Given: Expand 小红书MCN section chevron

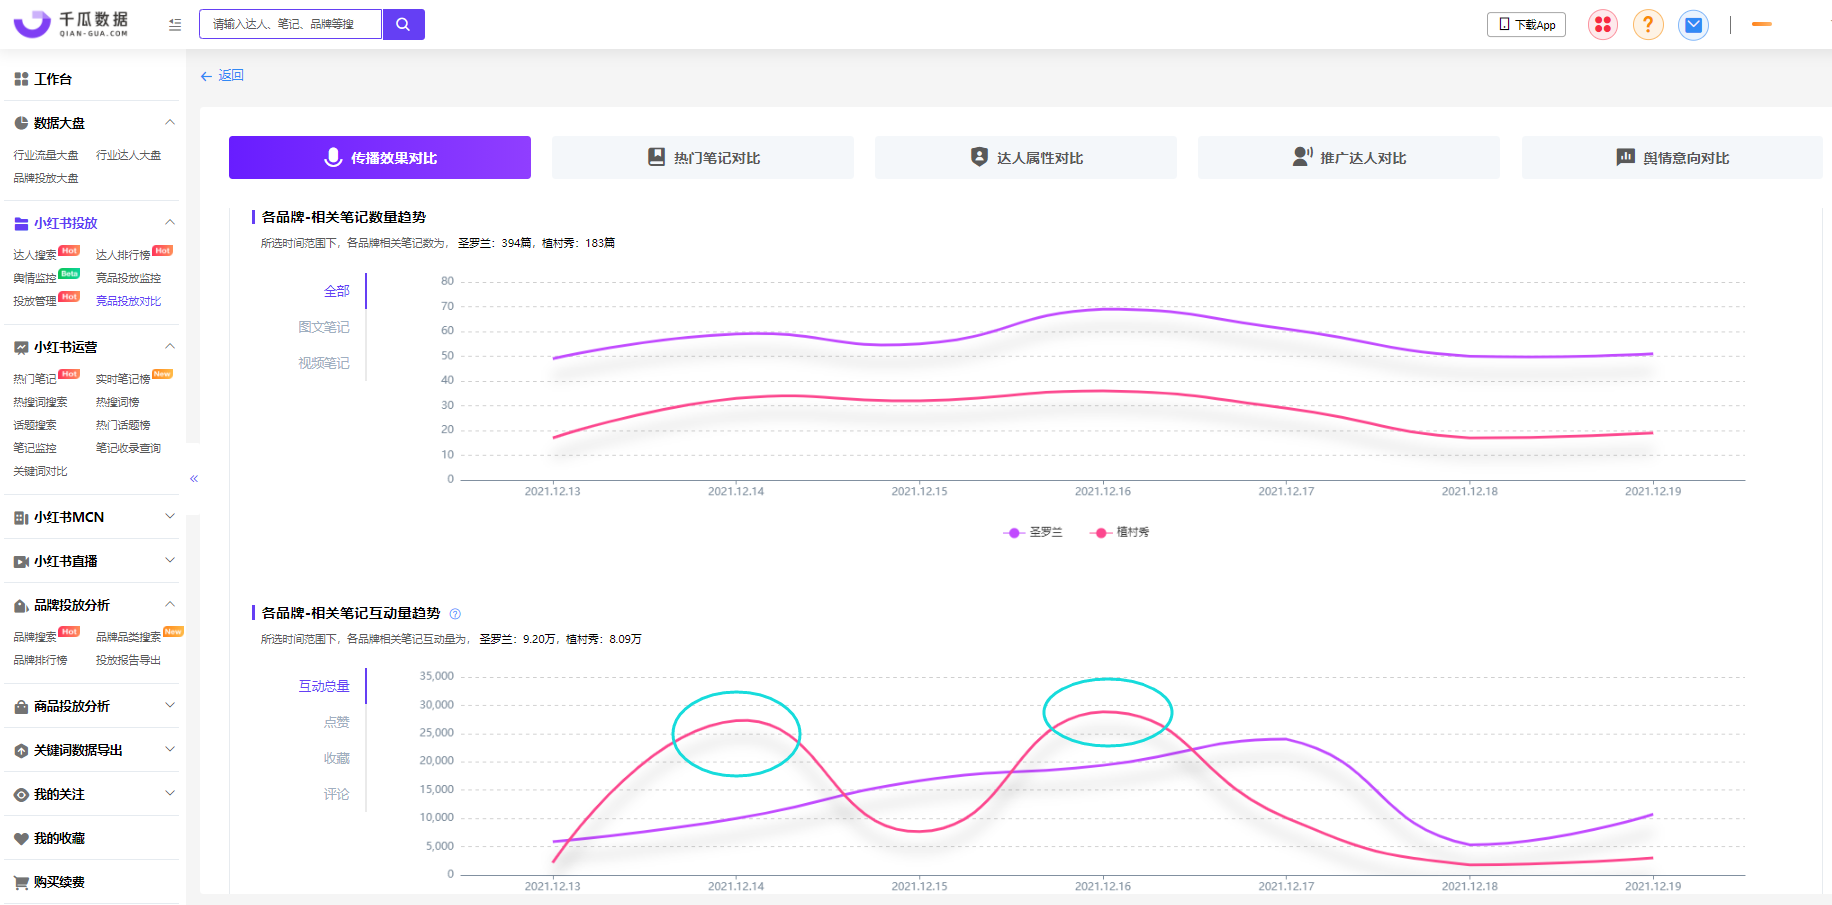Looking at the screenshot, I should 170,516.
